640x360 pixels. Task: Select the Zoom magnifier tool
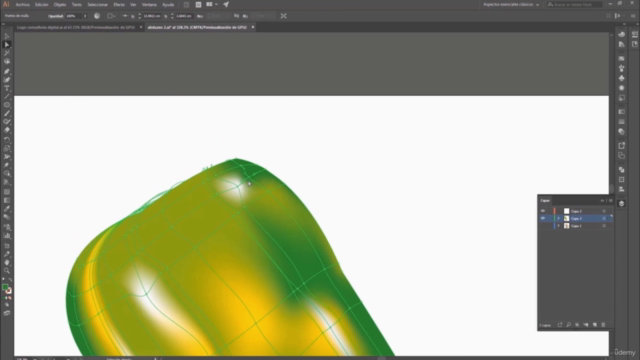[x=7, y=271]
